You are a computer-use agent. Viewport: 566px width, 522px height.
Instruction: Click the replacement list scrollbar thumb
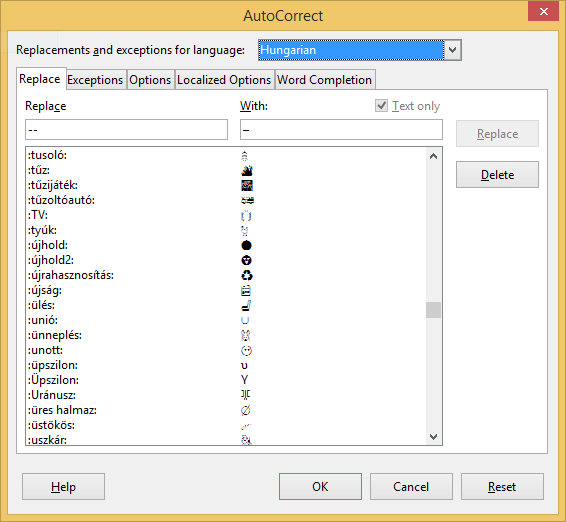434,310
